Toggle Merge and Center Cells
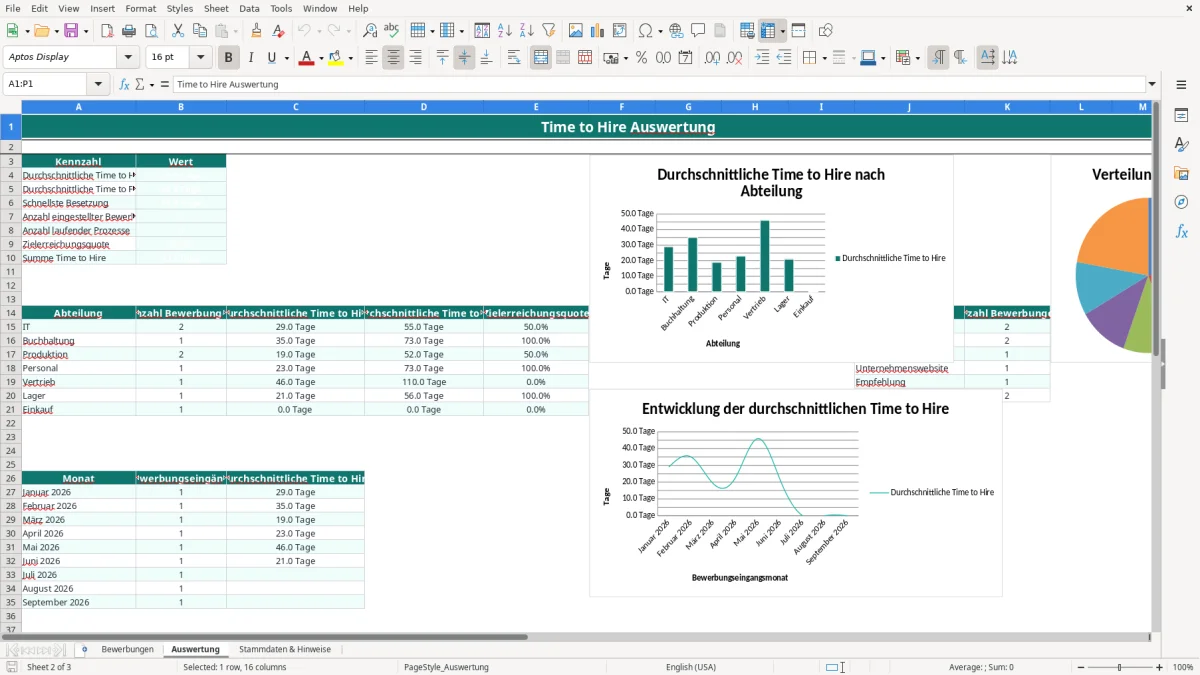 541,58
